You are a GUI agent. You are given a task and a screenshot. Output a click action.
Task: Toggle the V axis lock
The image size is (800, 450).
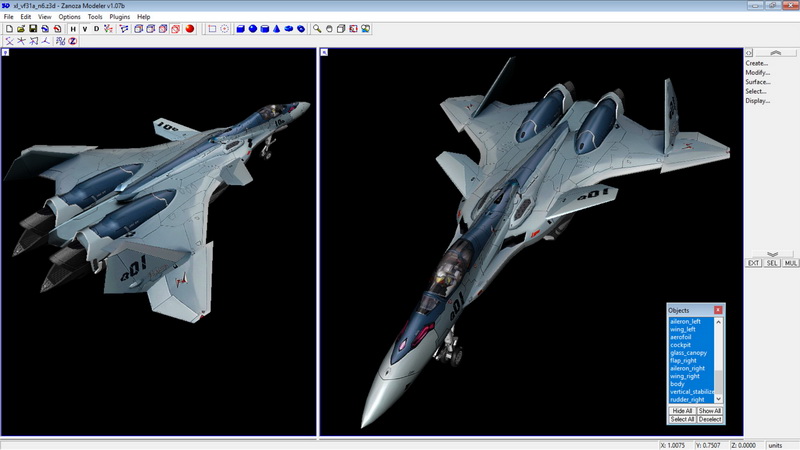(x=85, y=29)
